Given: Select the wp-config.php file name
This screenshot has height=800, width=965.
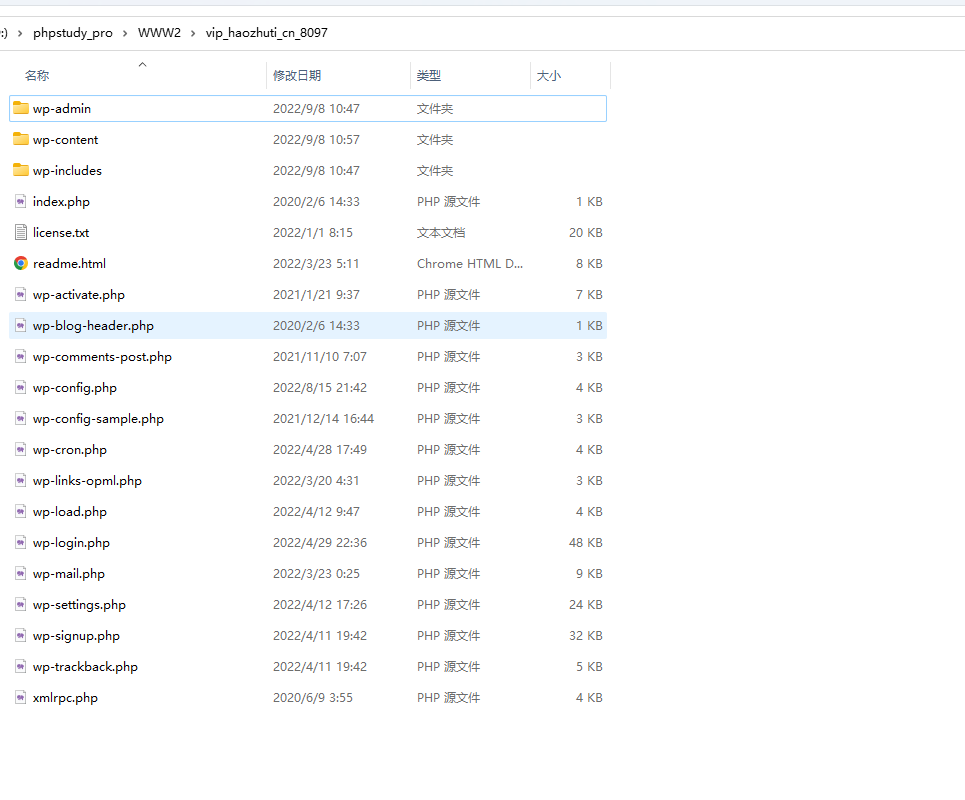Looking at the screenshot, I should 74,388.
